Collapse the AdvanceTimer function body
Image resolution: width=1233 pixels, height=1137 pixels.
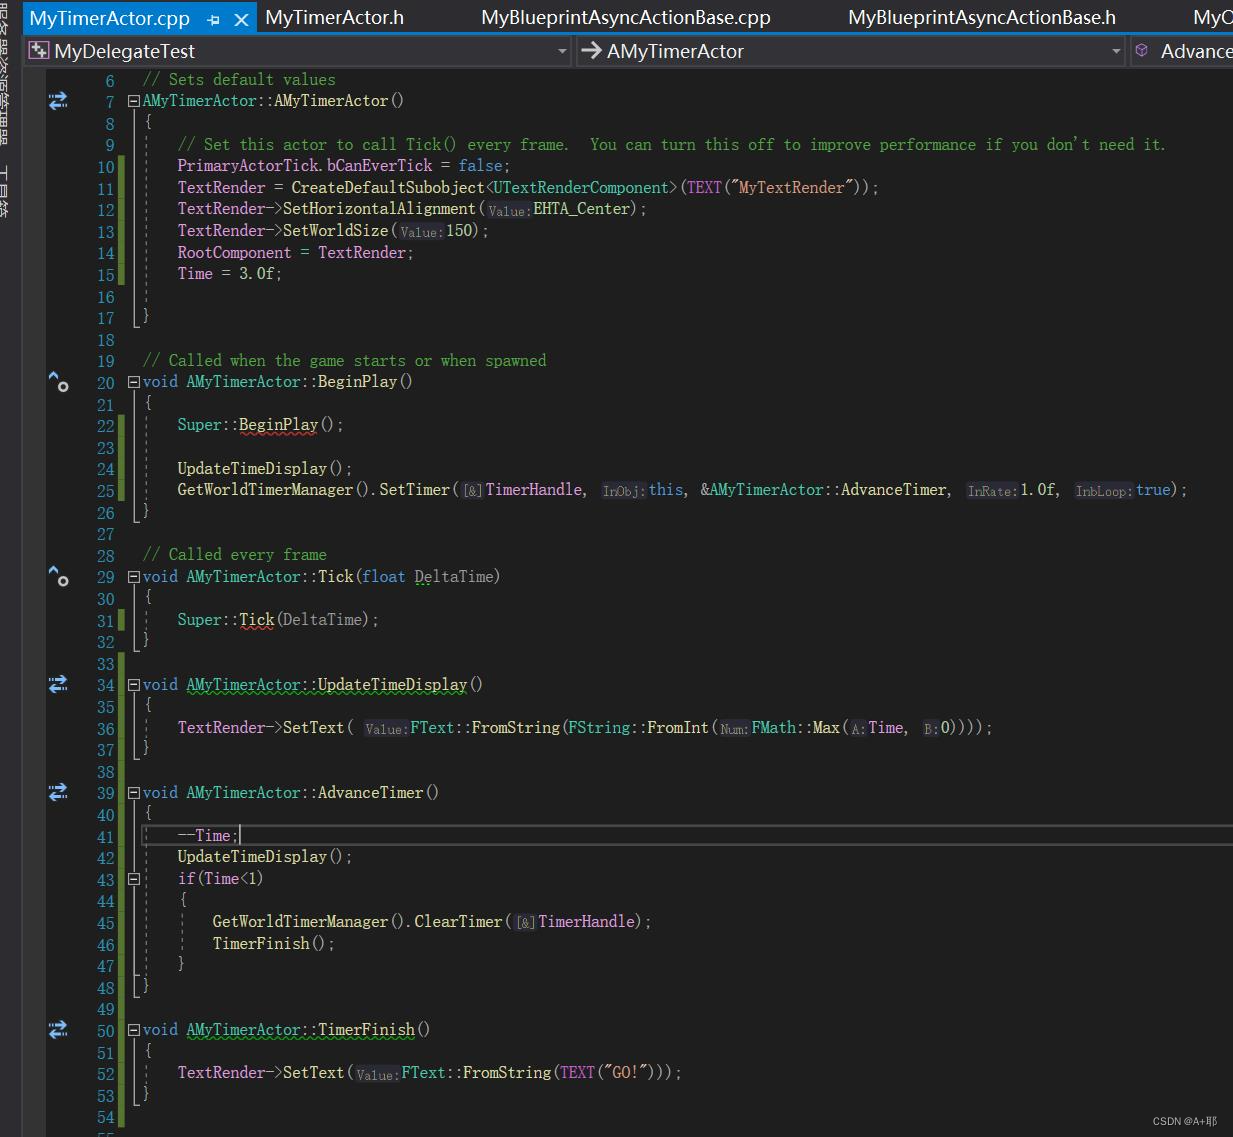tap(133, 792)
